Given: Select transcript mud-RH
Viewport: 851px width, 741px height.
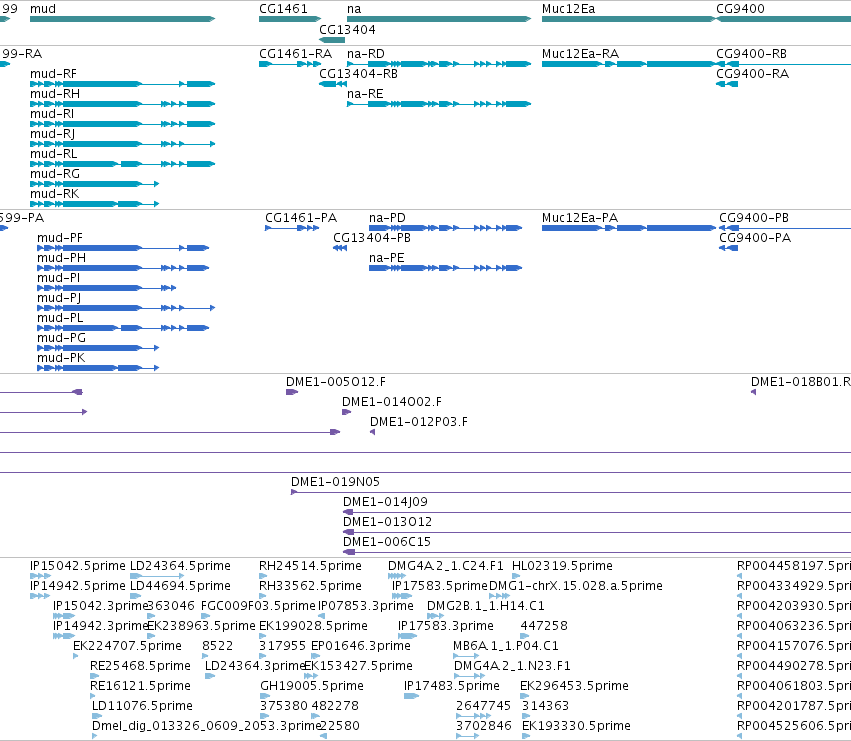Looking at the screenshot, I should [x=123, y=104].
